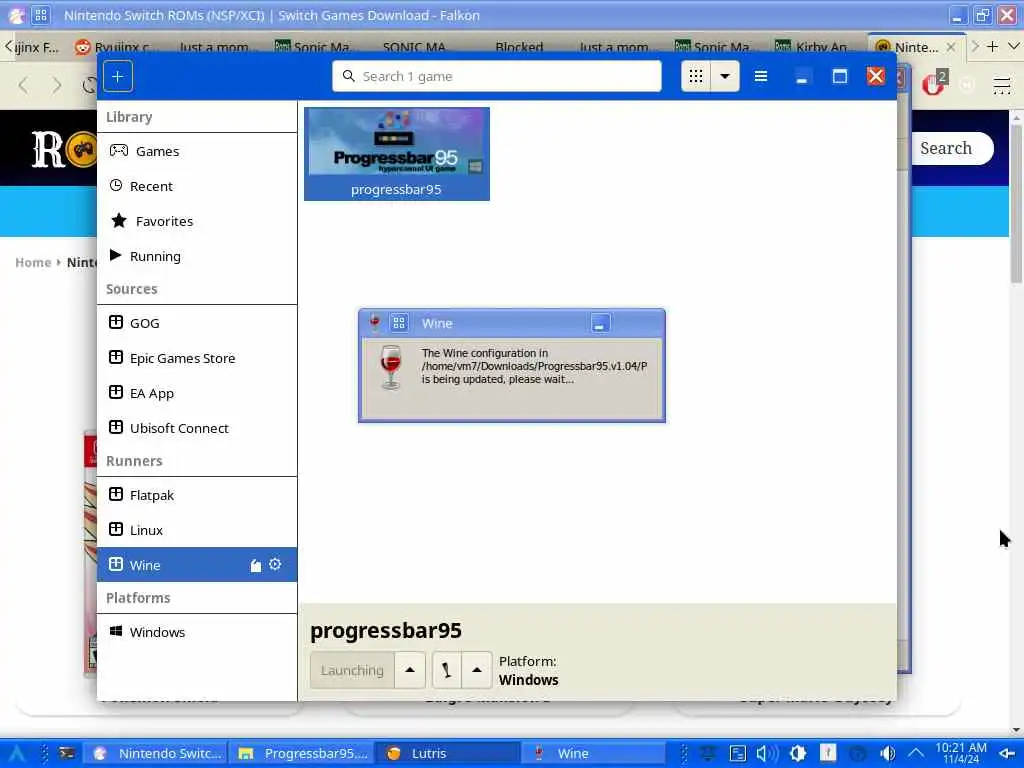Click the Wine dialog window menu icon
Screen dimensions: 1024x768
tap(399, 323)
